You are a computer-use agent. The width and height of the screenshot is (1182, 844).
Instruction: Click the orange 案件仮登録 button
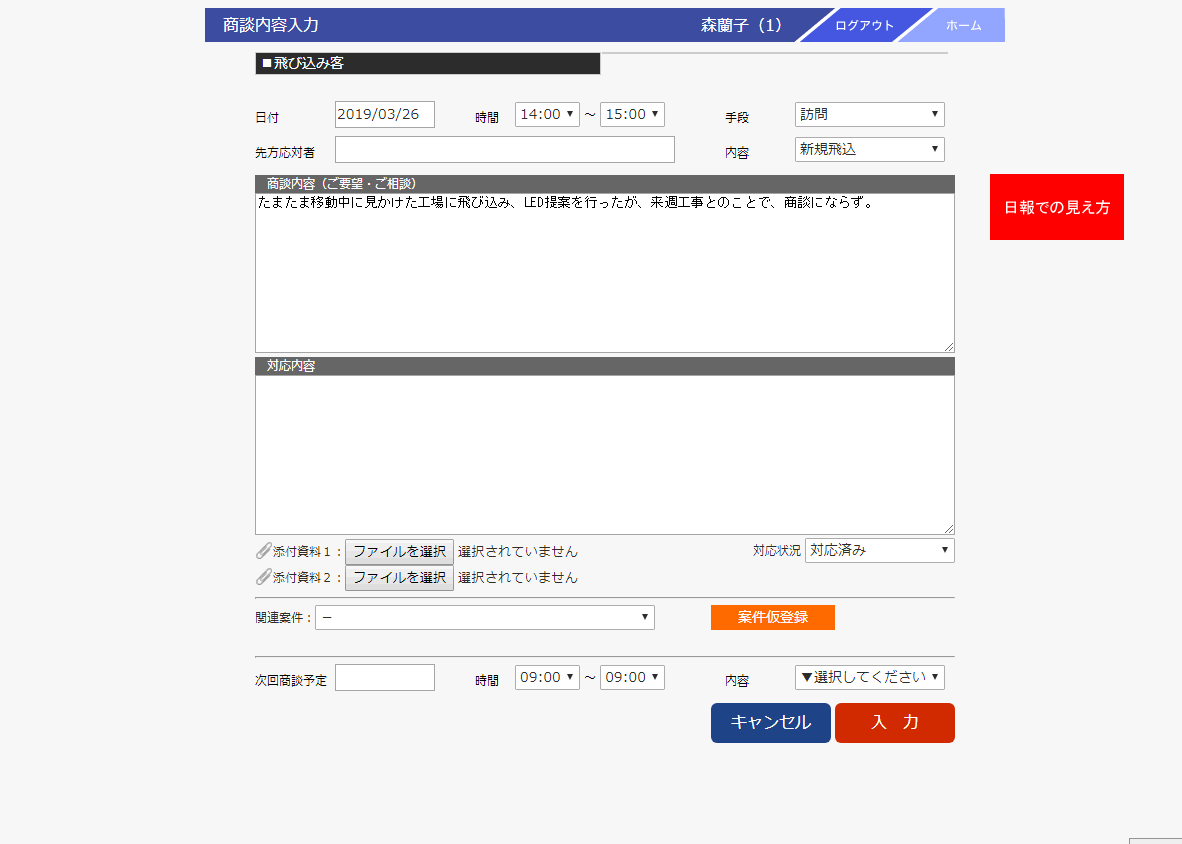tap(772, 618)
